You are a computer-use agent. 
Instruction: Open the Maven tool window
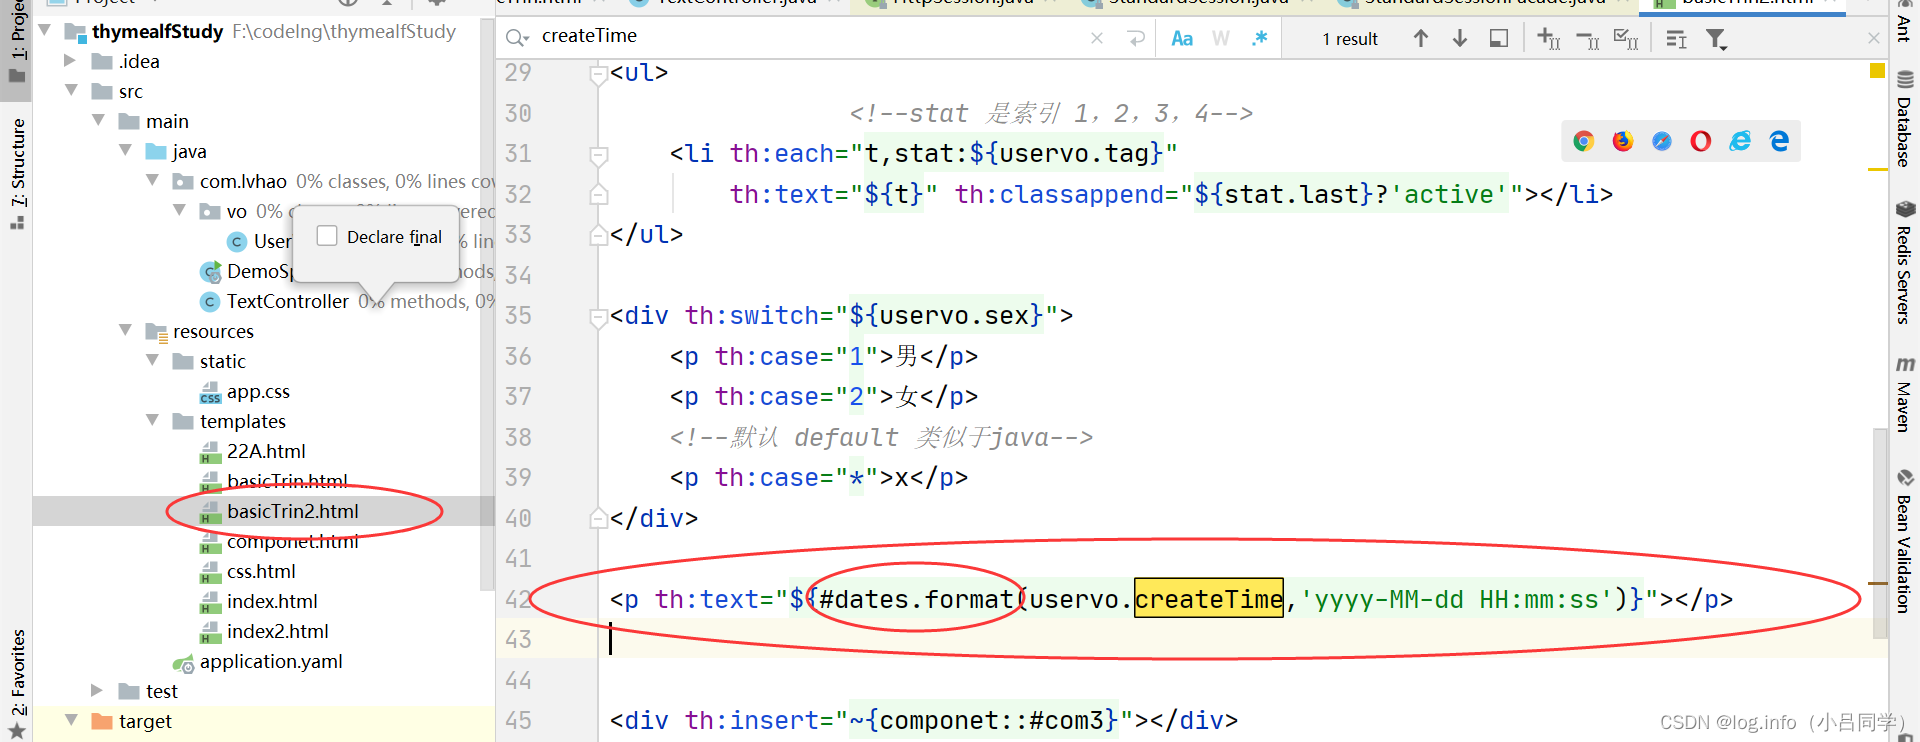[1904, 394]
